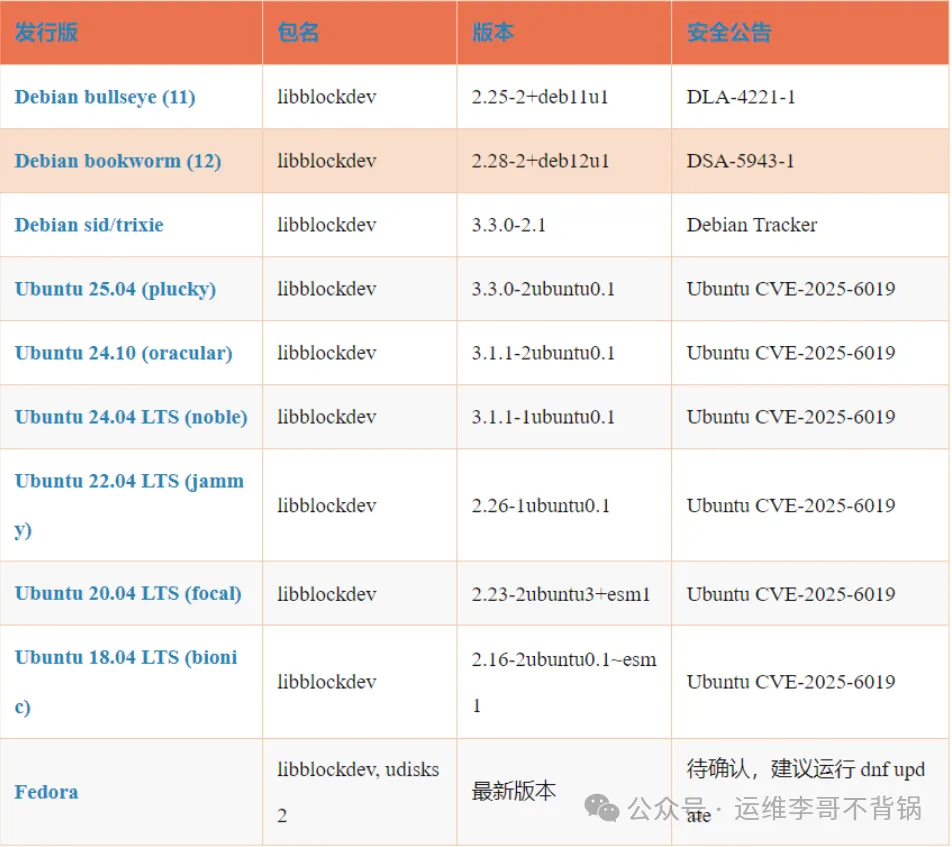Select the 版本 column header

coord(493,32)
